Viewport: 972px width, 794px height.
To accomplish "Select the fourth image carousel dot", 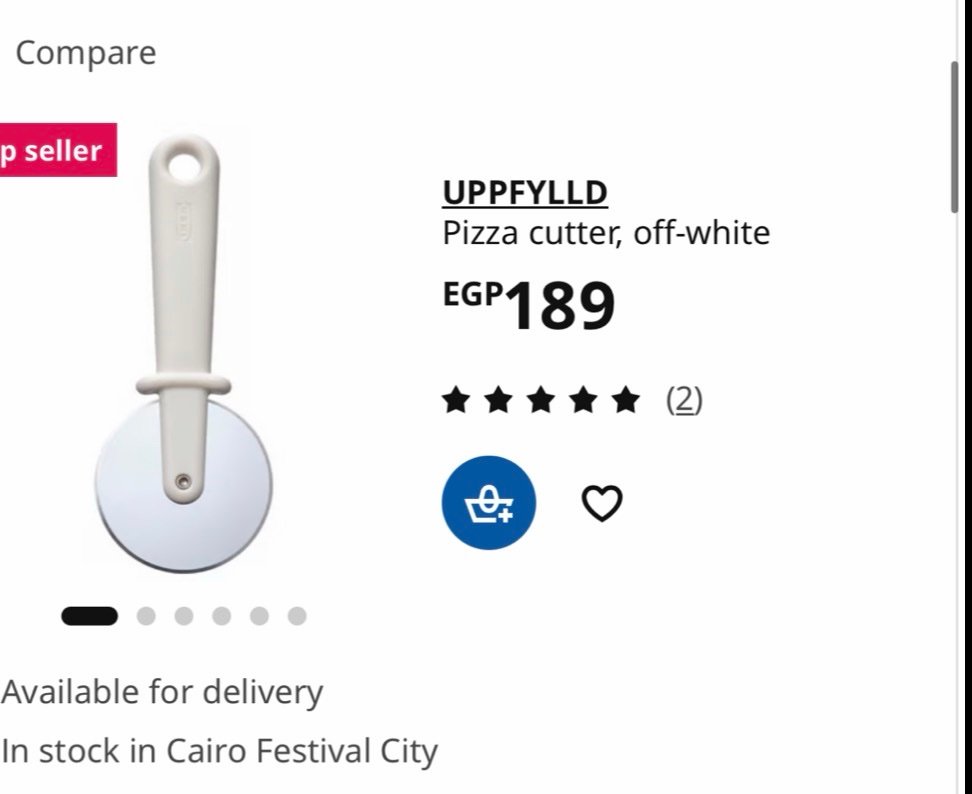I will click(x=221, y=616).
